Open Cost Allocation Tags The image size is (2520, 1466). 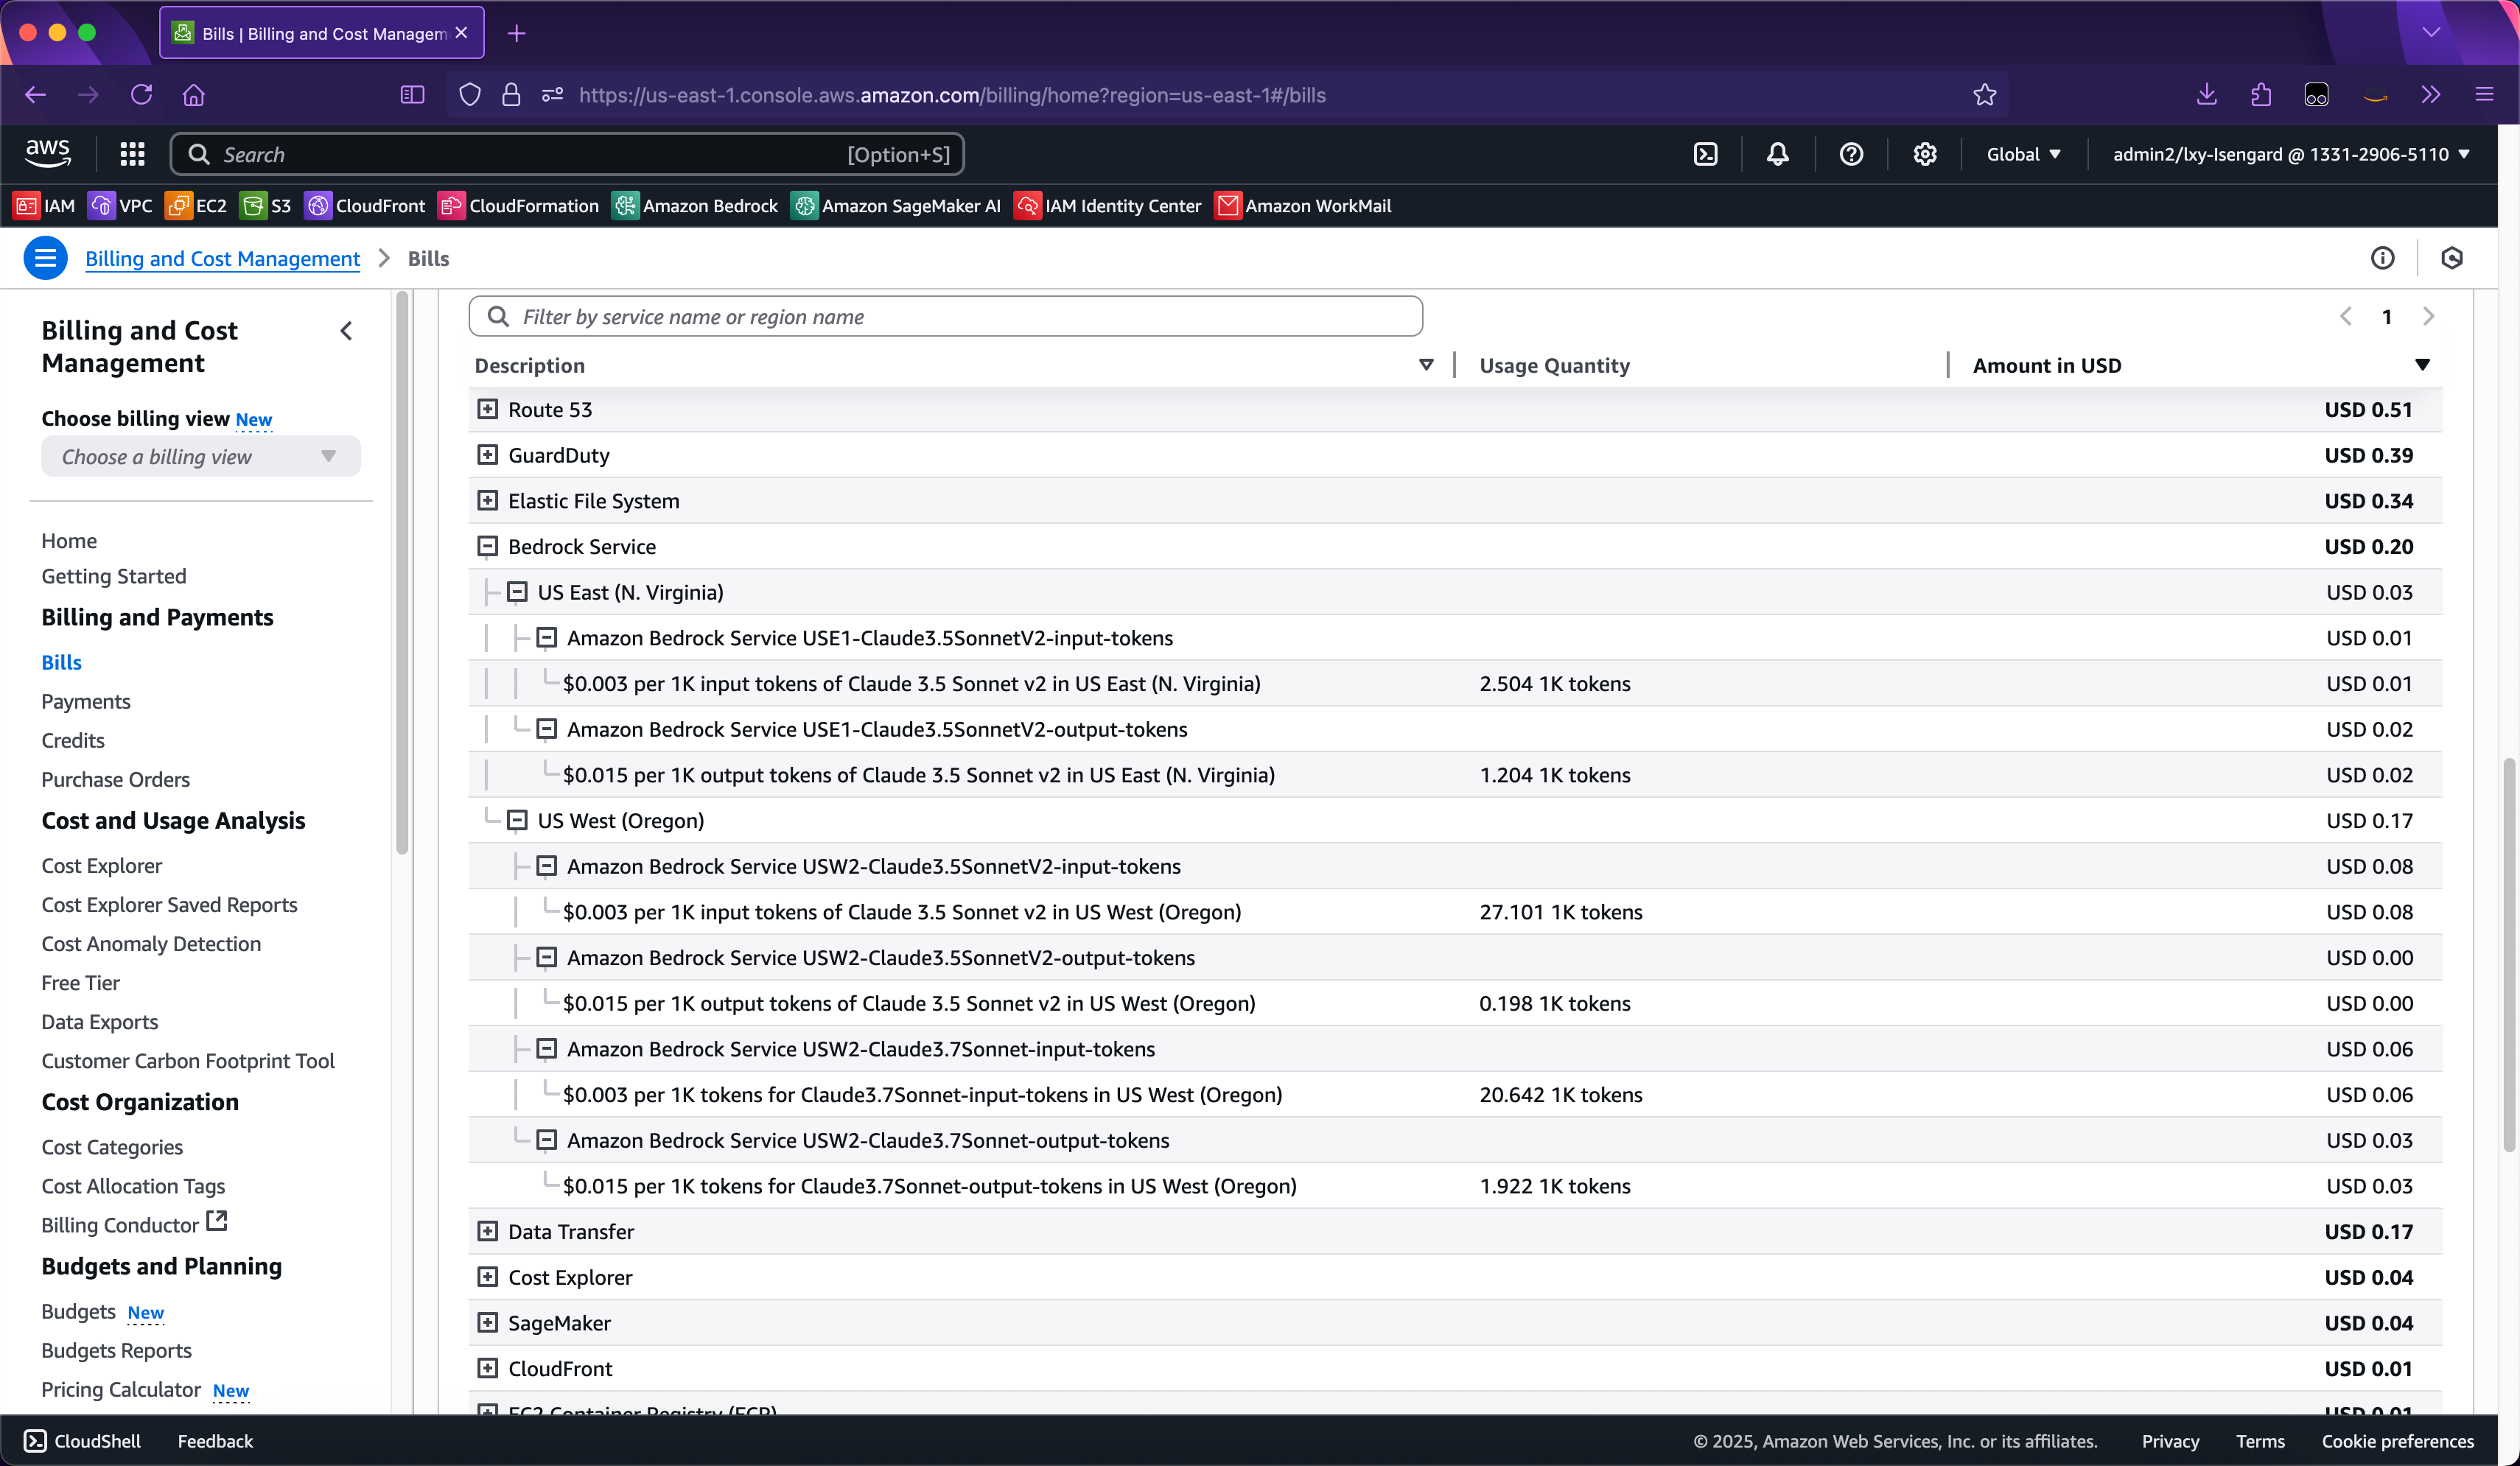pyautogui.click(x=133, y=1186)
